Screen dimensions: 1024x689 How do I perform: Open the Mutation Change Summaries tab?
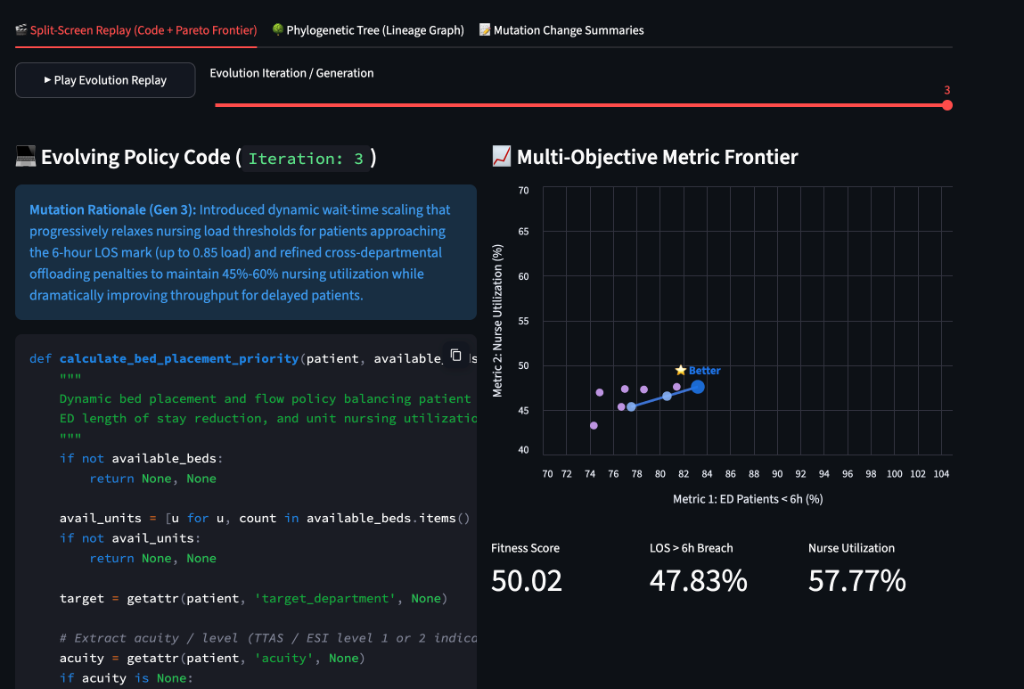click(561, 30)
